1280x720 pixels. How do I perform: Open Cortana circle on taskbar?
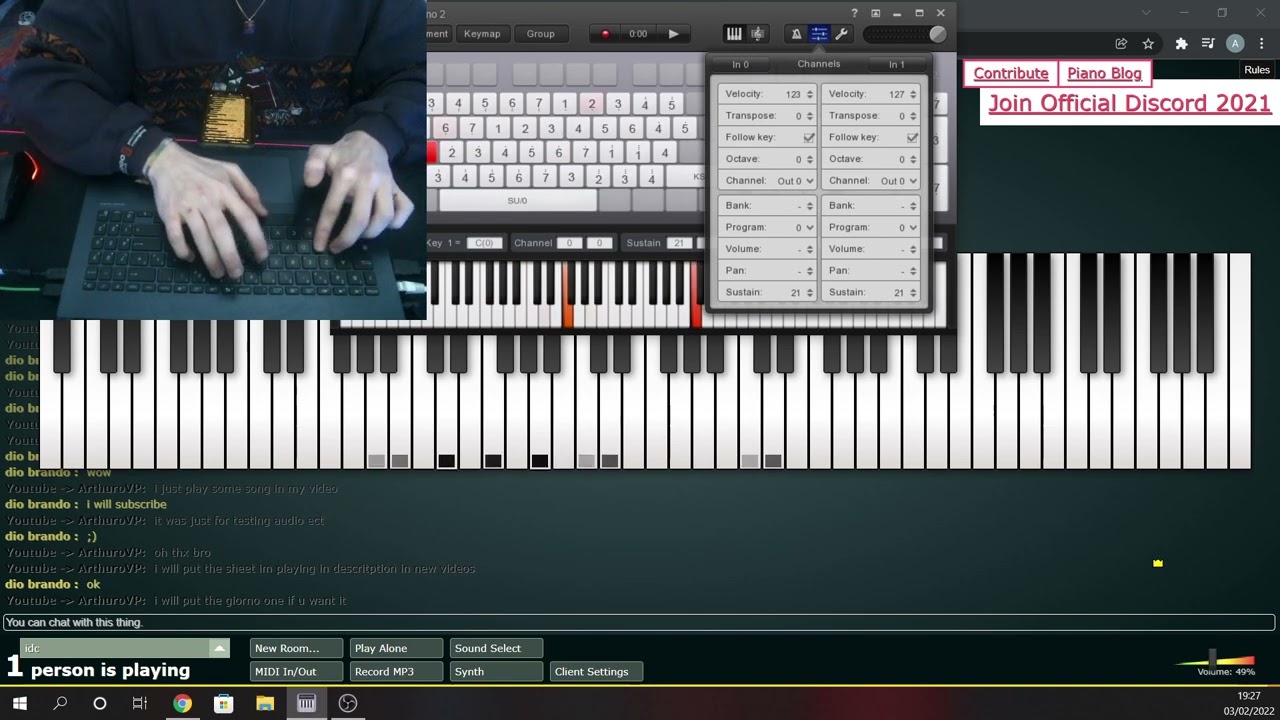tap(100, 703)
